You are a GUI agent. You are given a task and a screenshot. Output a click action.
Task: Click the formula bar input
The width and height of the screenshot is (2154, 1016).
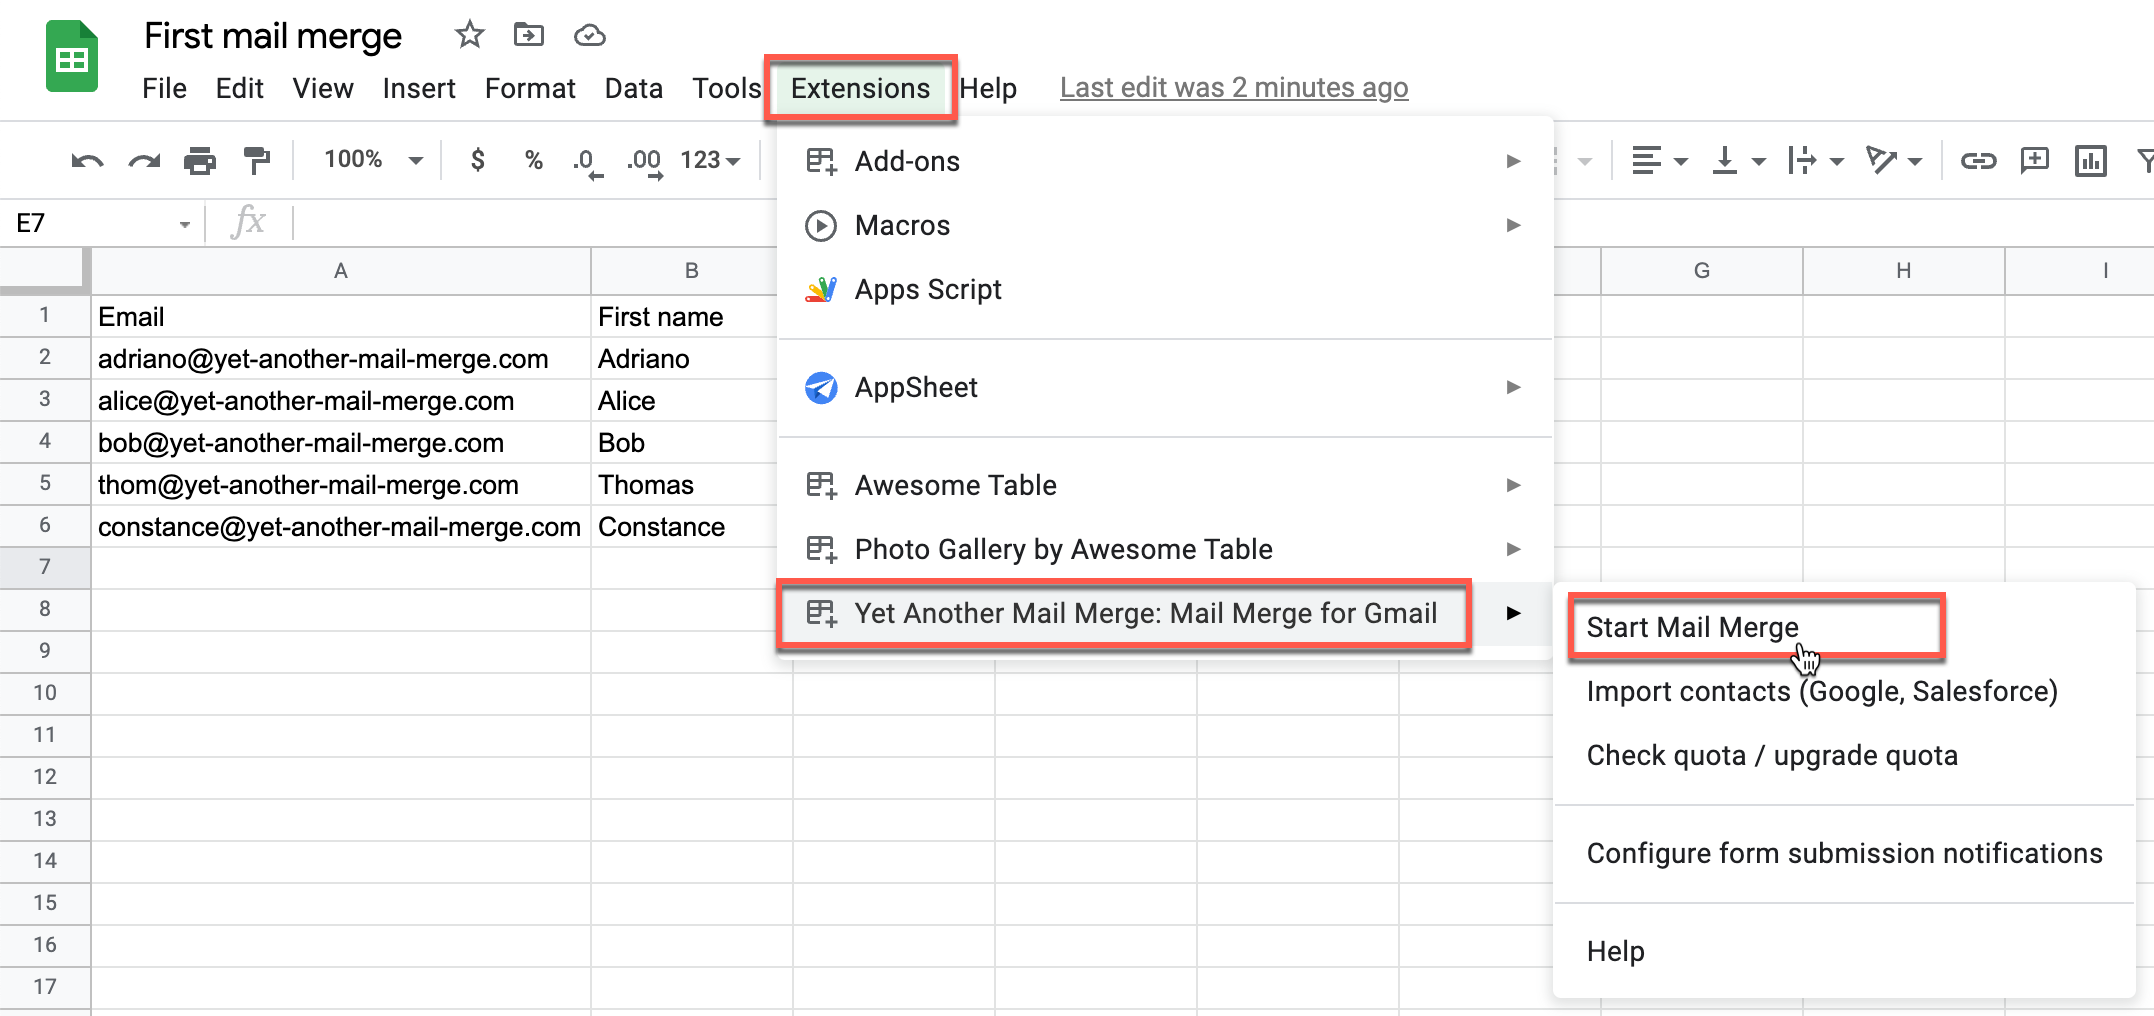point(600,222)
